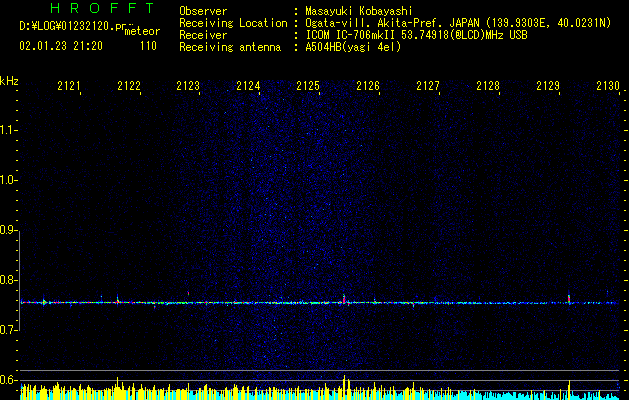Click the kHz axis unit label
The width and height of the screenshot is (629, 400).
9,81
